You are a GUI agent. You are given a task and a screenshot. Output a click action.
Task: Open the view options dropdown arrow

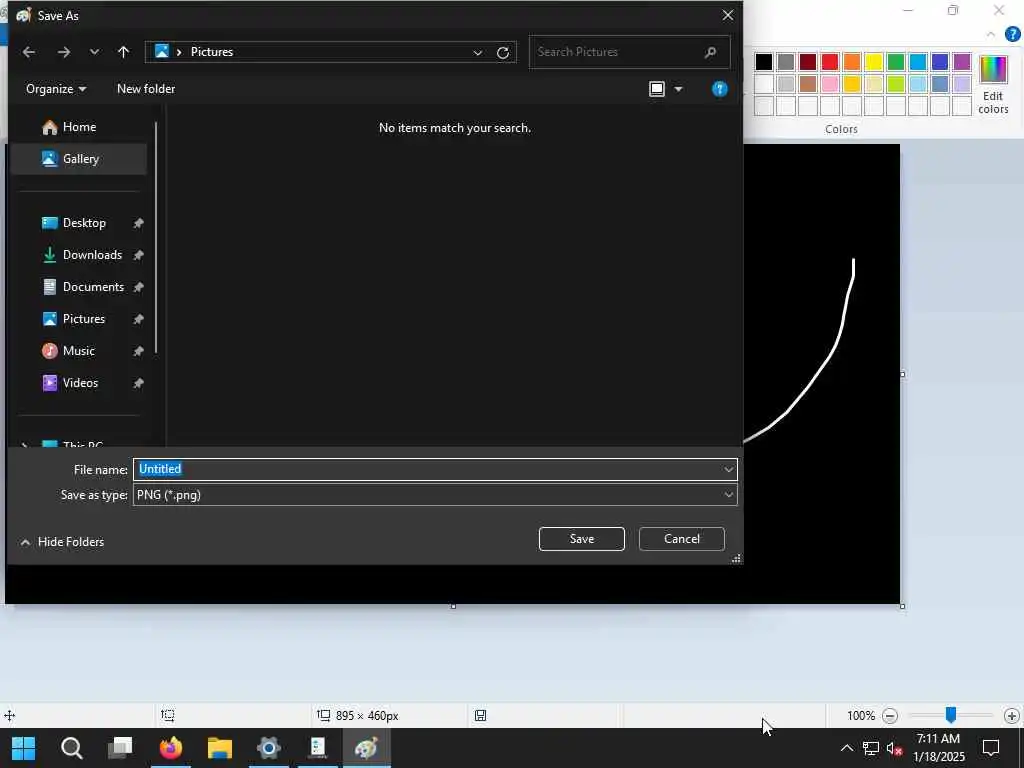click(x=678, y=89)
